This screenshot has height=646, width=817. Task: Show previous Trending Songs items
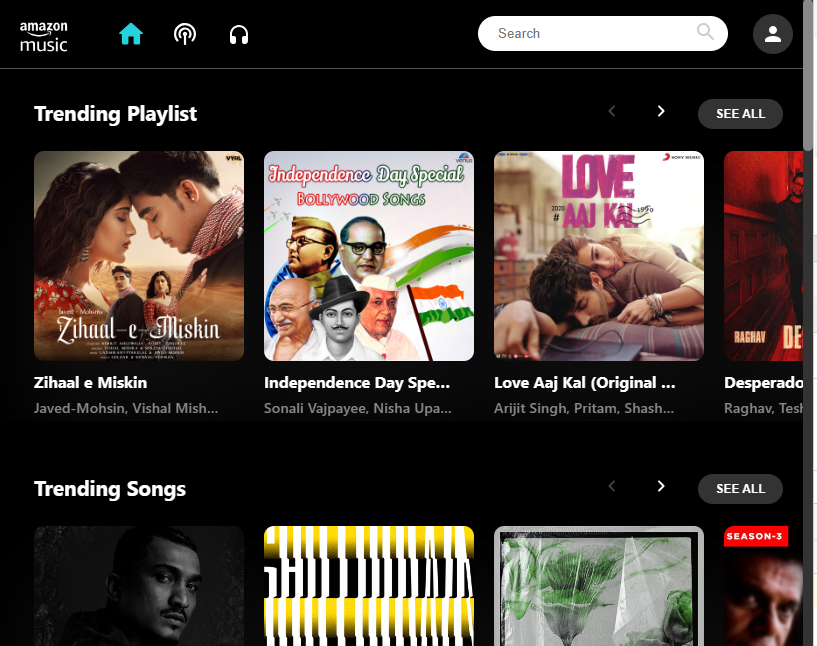pyautogui.click(x=612, y=486)
